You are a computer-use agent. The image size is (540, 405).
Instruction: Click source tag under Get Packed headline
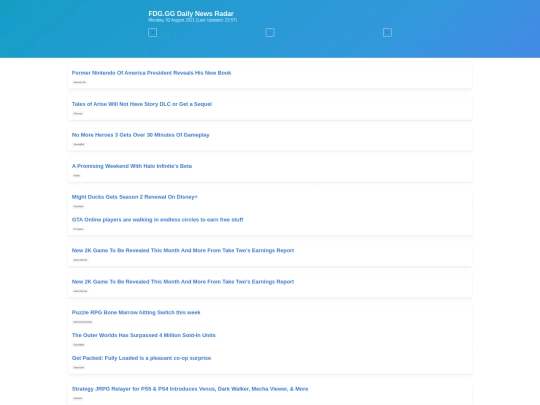79,367
